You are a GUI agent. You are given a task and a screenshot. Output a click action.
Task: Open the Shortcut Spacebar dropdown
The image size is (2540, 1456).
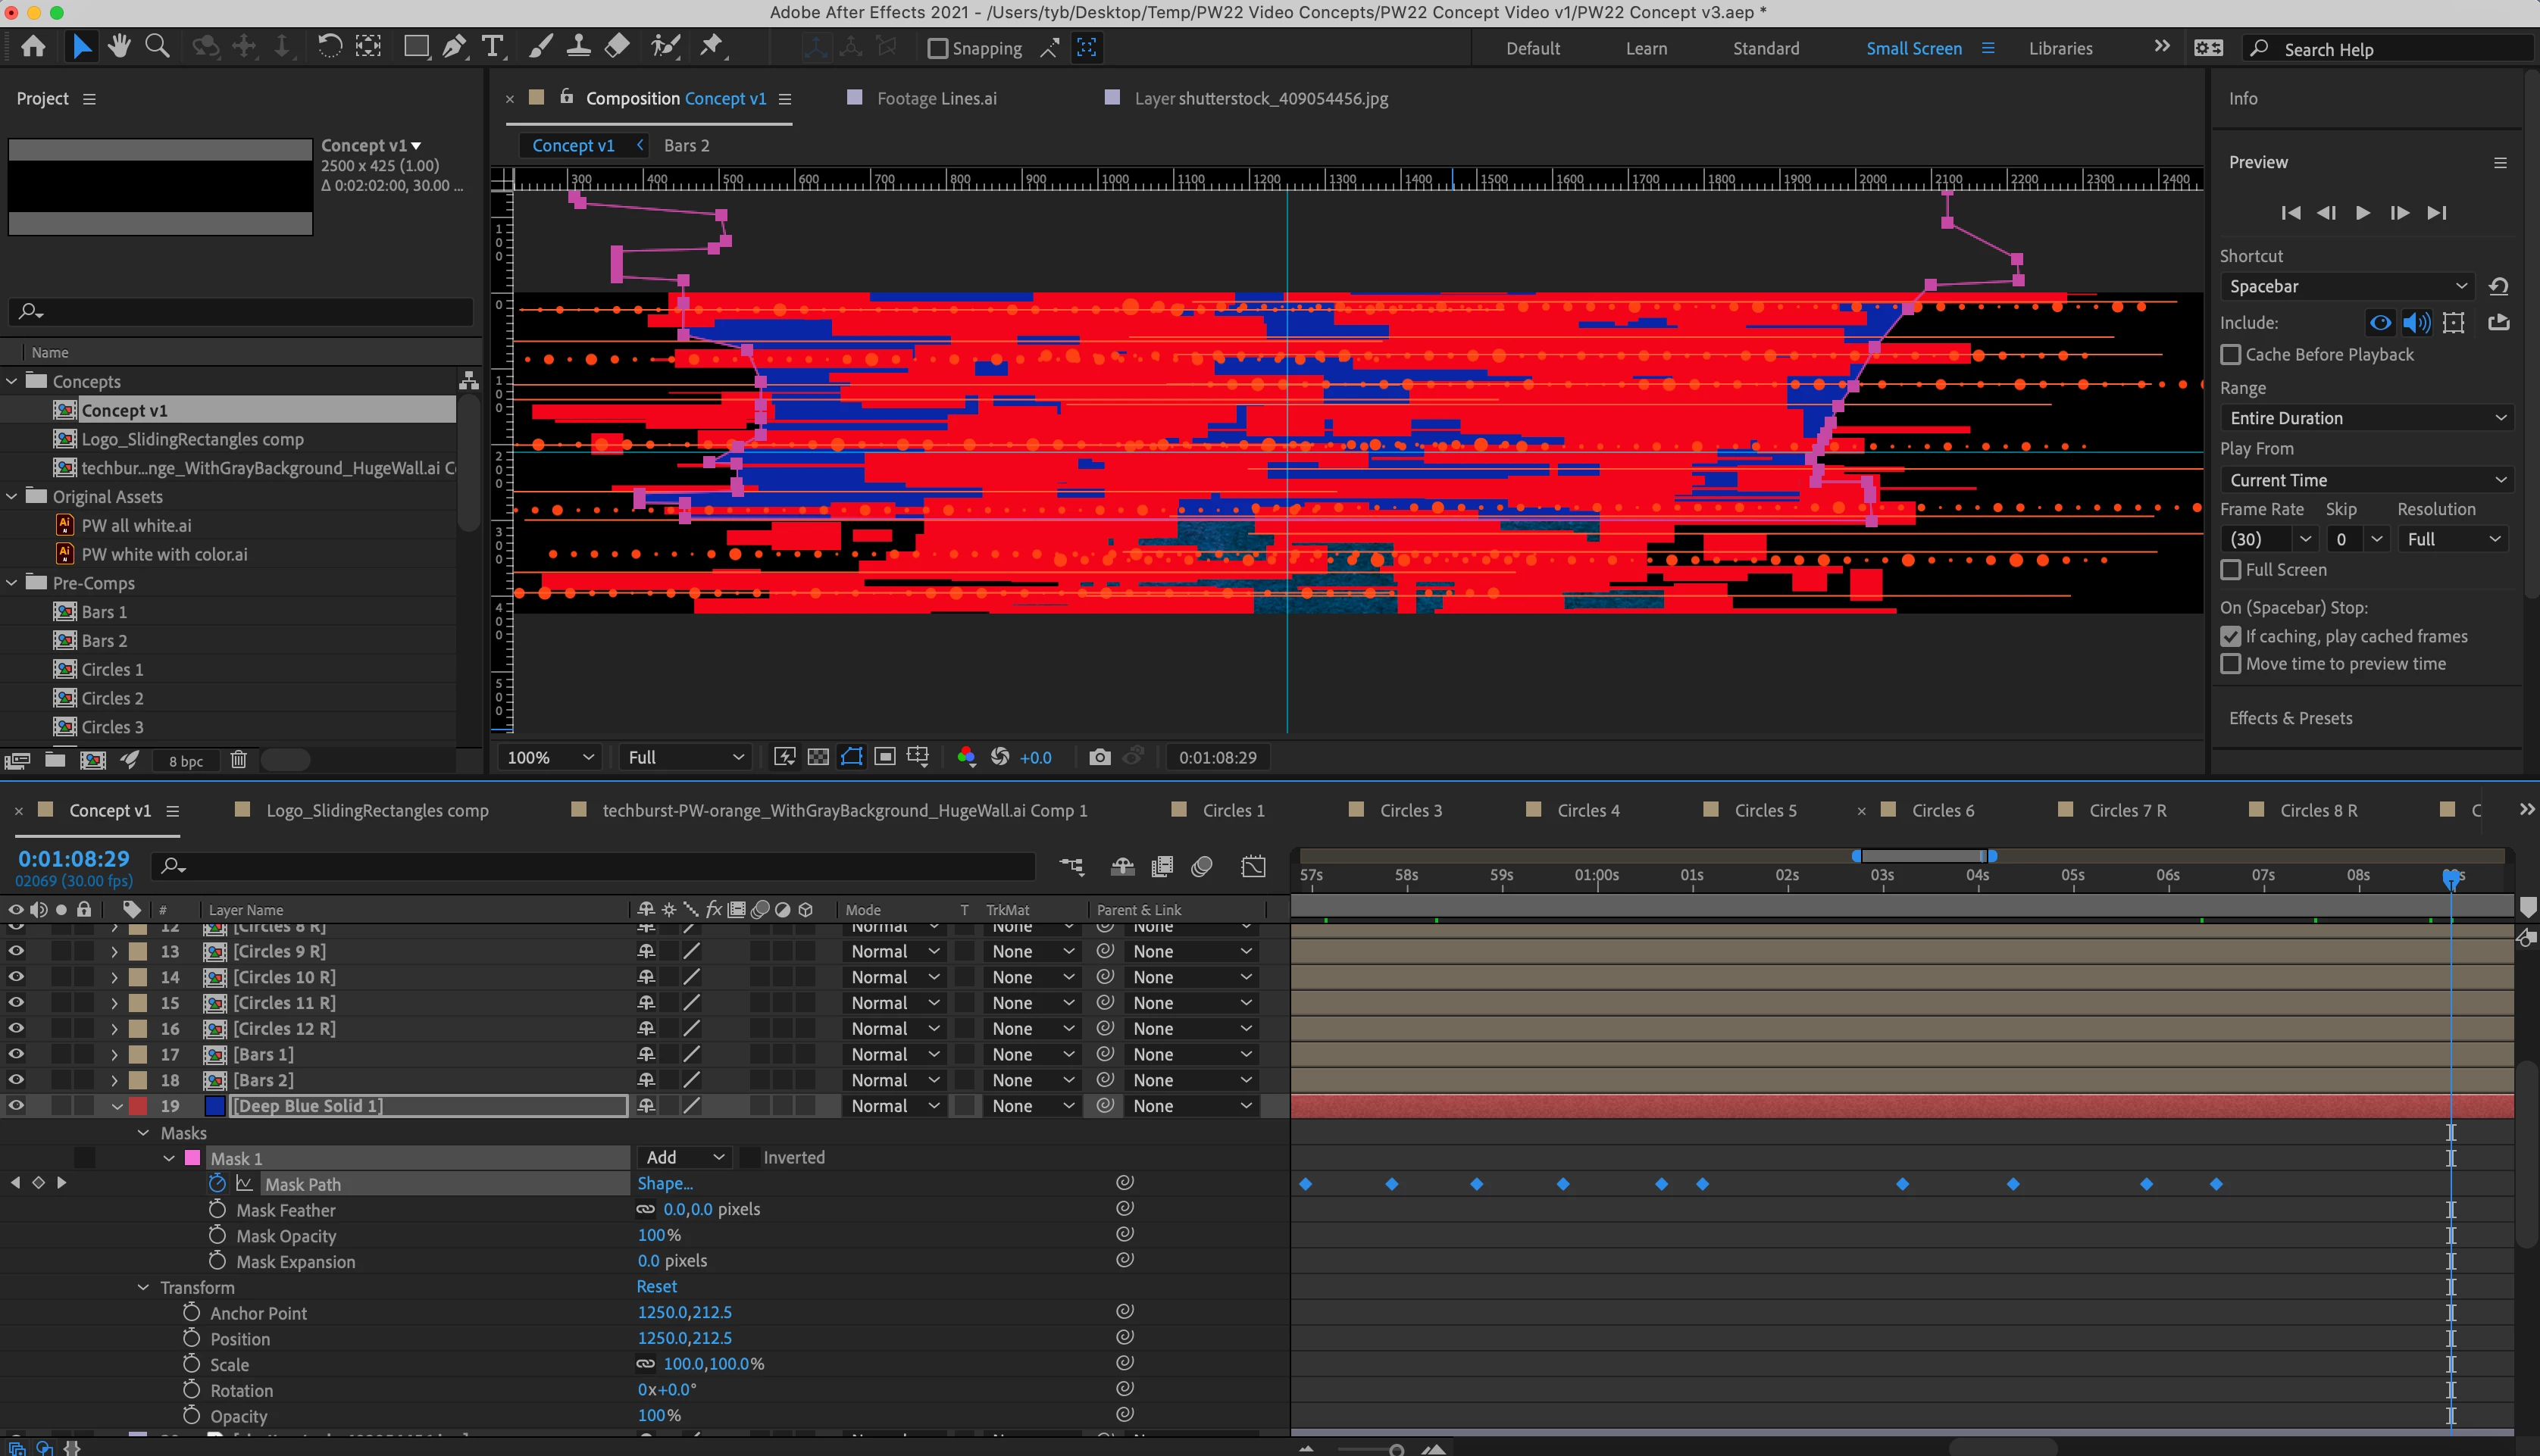(2346, 286)
